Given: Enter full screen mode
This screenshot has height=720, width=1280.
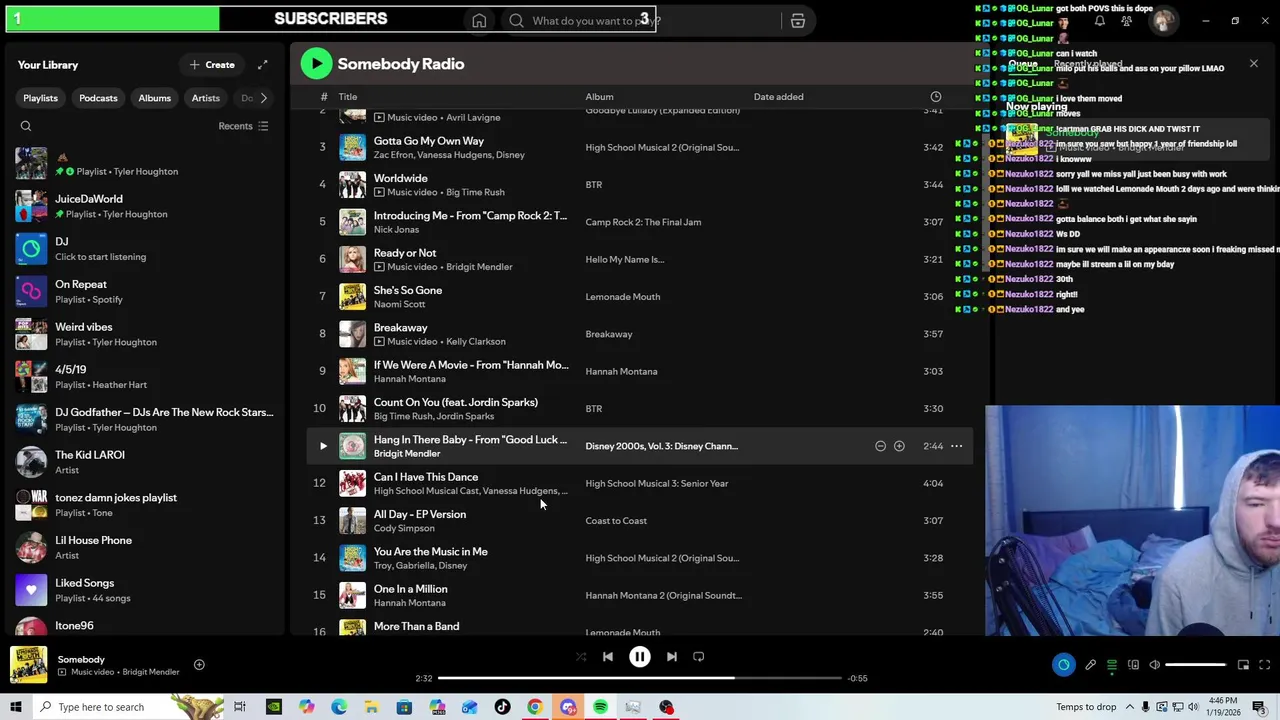Looking at the screenshot, I should click(1264, 665).
